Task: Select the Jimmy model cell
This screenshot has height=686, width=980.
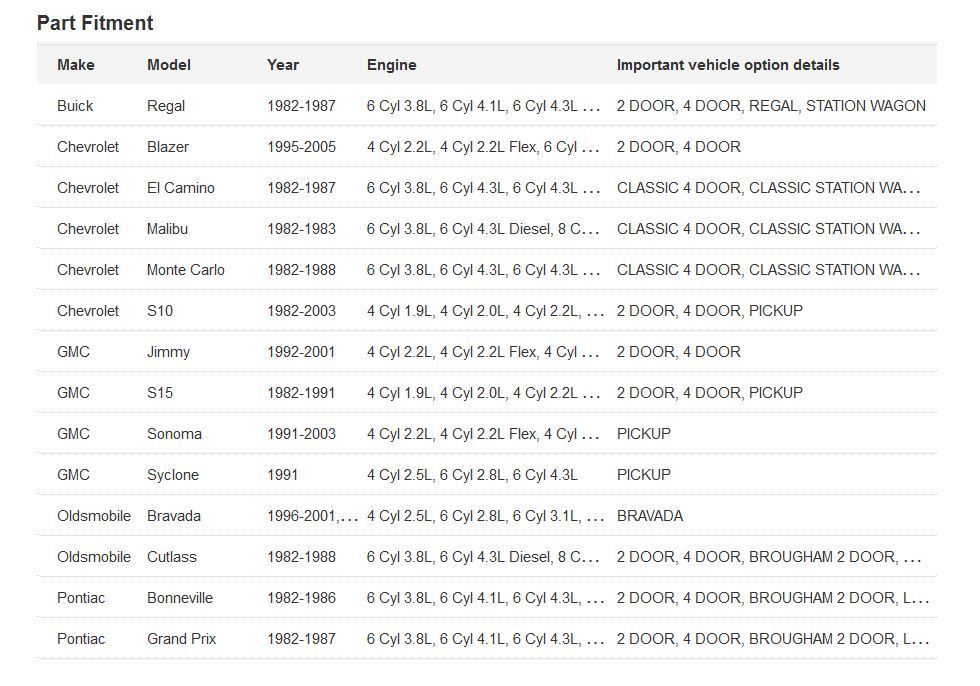Action: click(x=168, y=352)
